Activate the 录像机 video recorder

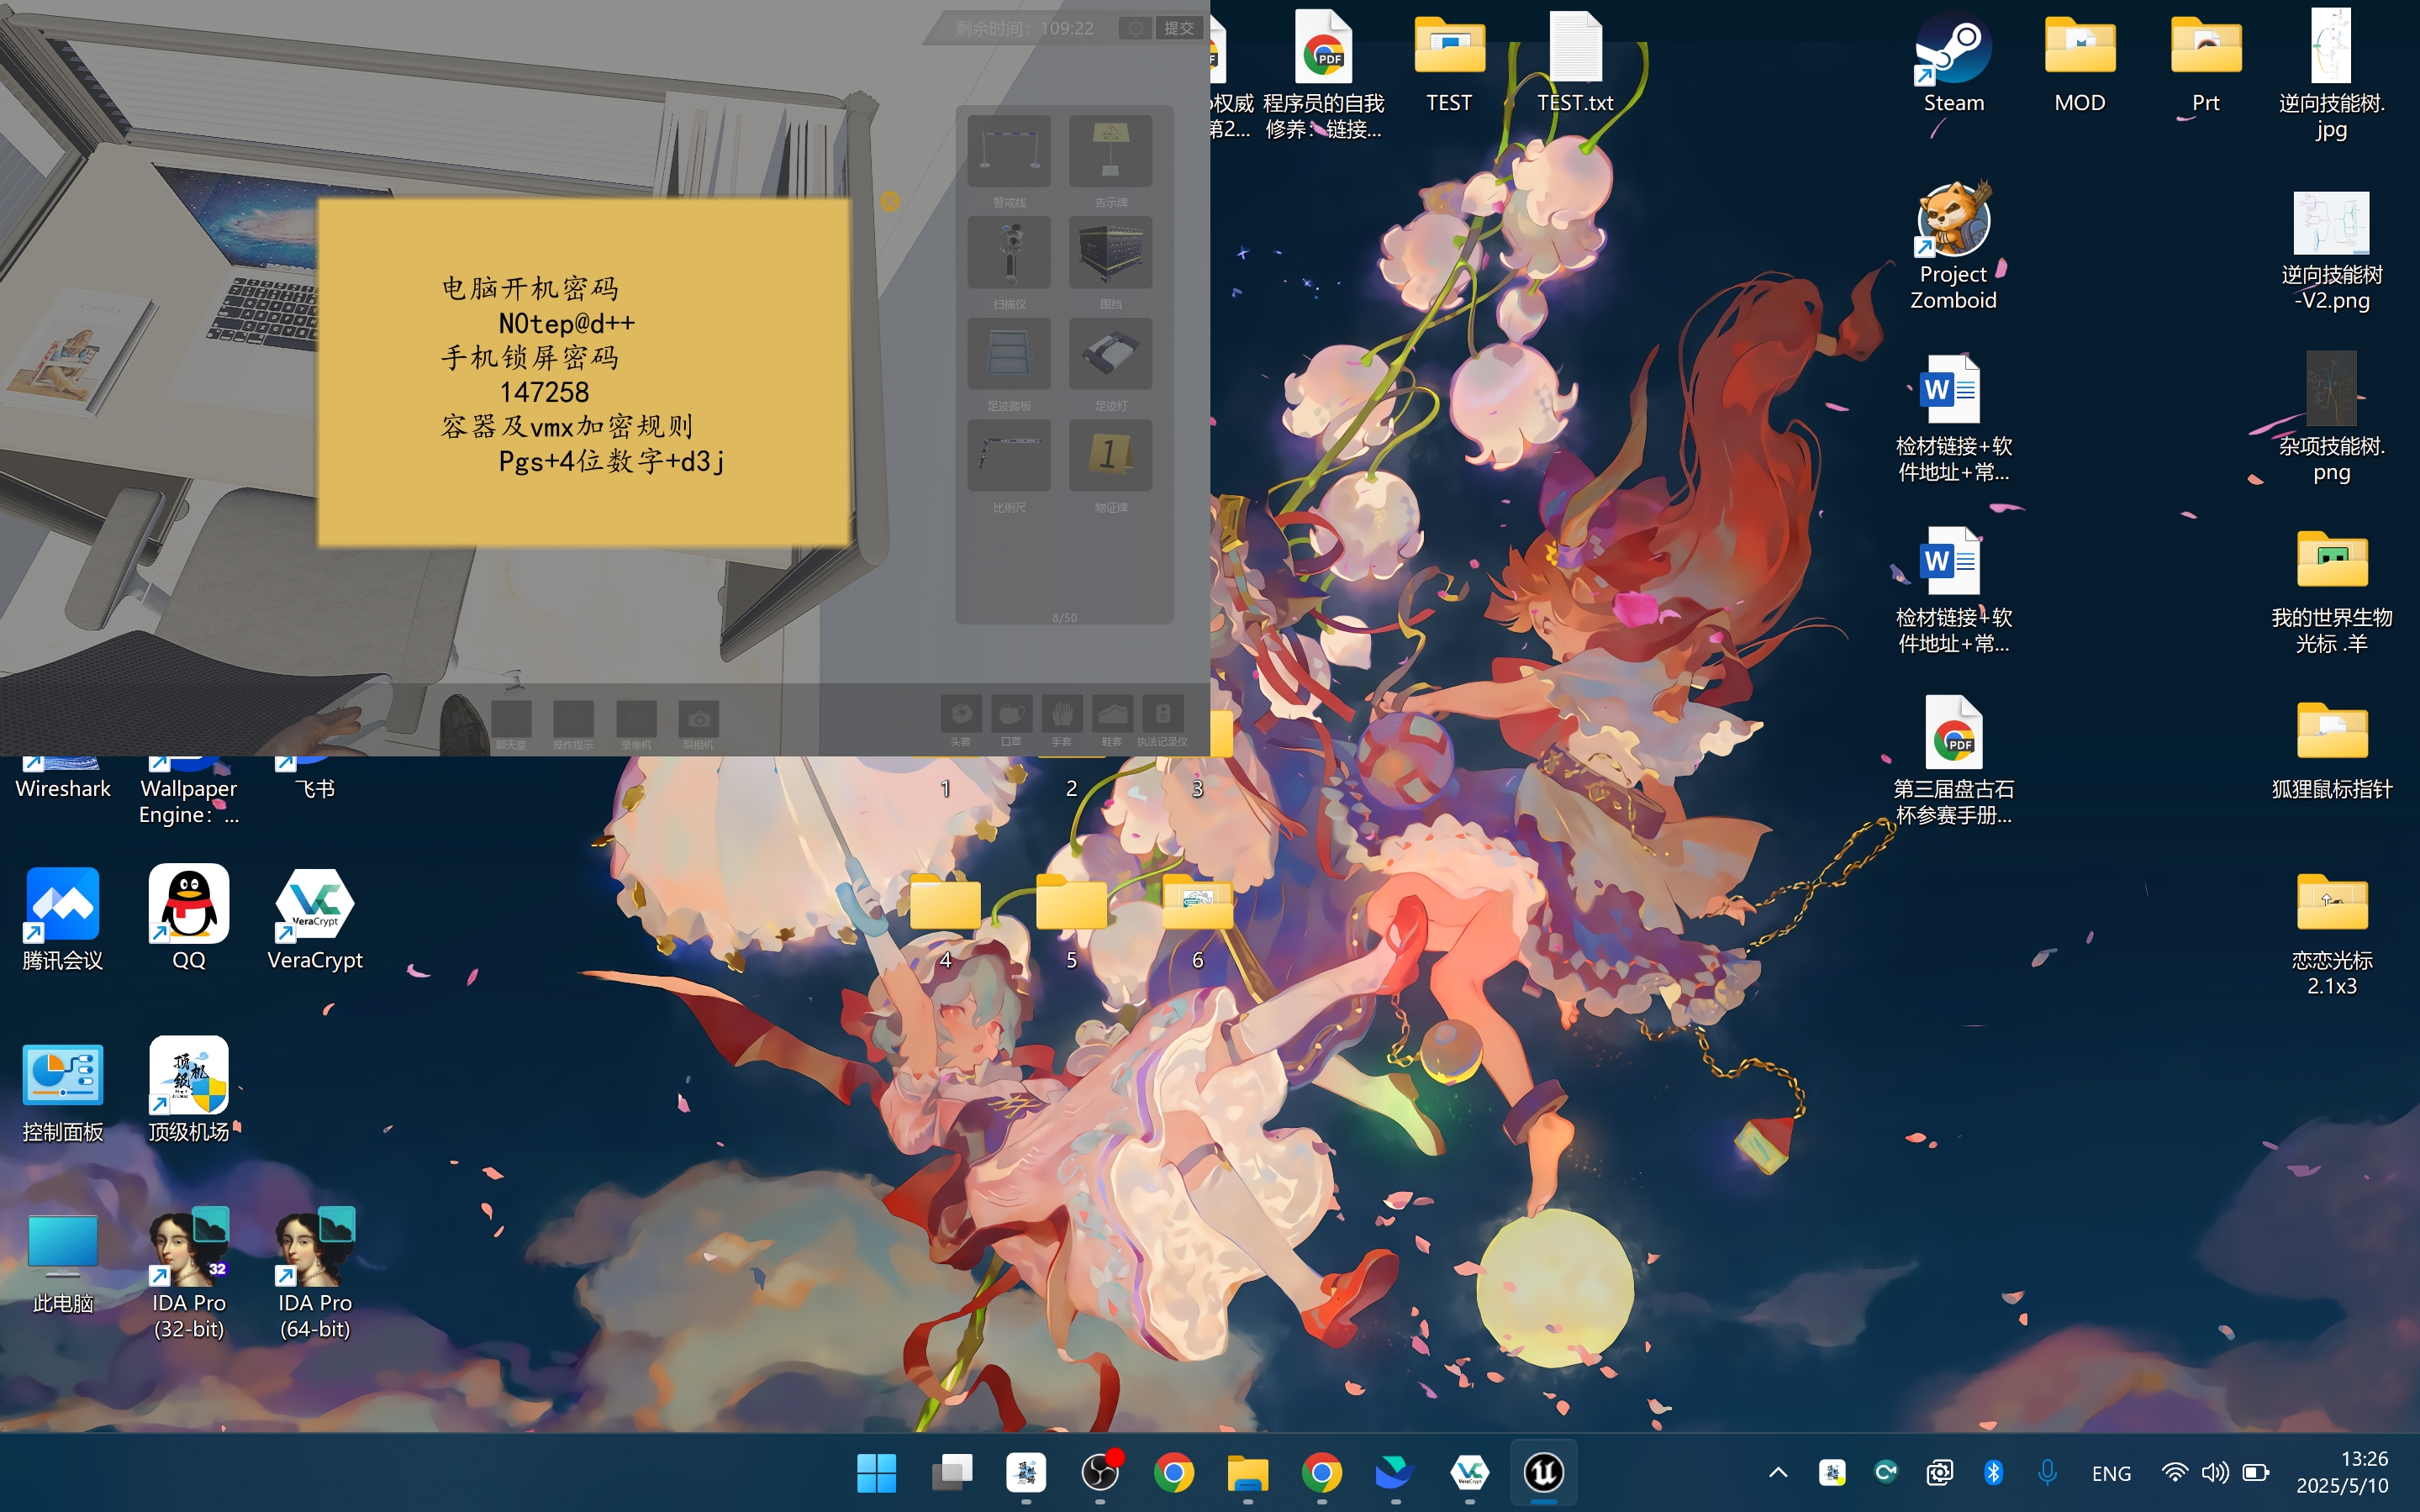click(636, 719)
